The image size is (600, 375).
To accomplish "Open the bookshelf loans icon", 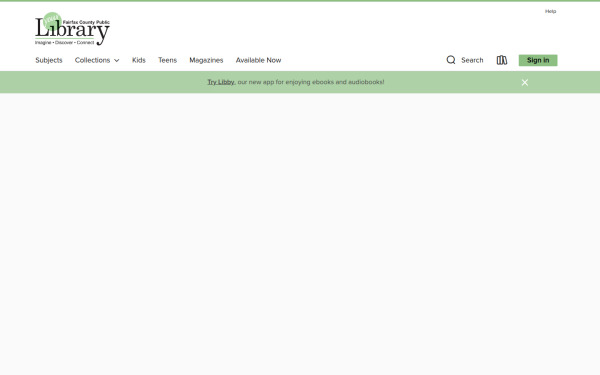I will click(x=502, y=60).
